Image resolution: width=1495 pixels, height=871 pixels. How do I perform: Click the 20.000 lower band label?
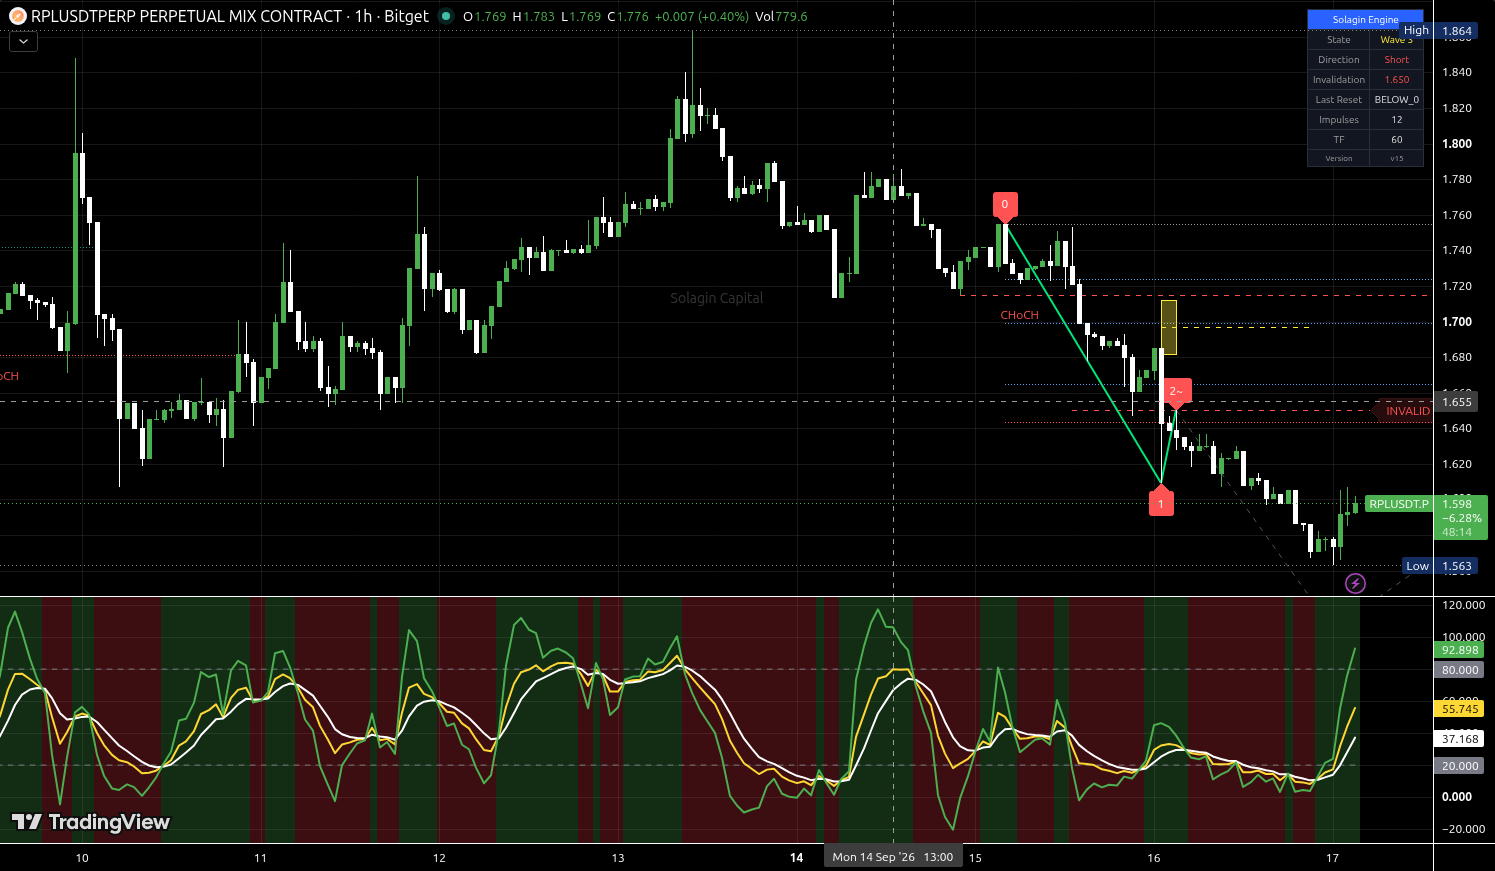(x=1460, y=766)
